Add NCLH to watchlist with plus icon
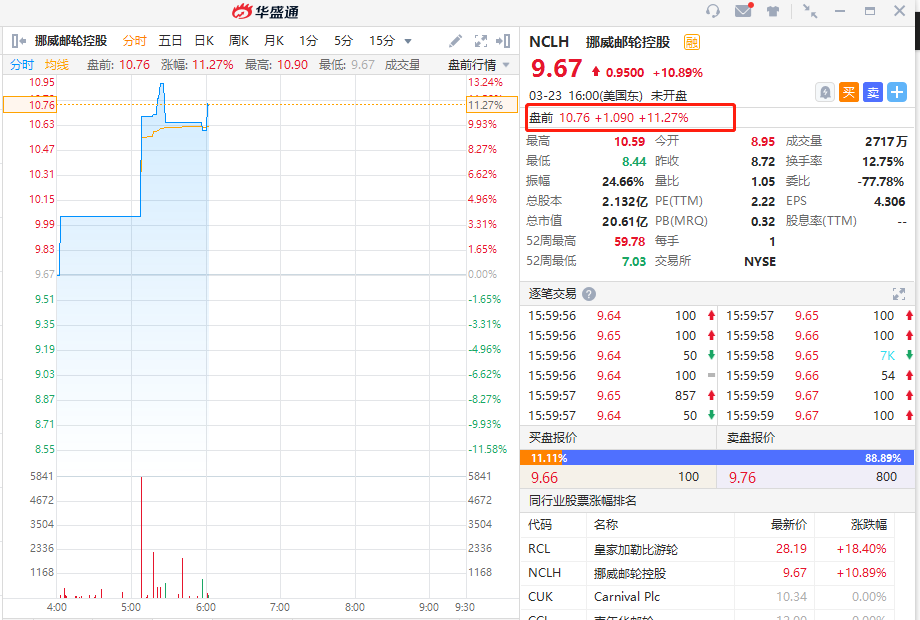Screen dimensions: 920x620 tap(897, 93)
